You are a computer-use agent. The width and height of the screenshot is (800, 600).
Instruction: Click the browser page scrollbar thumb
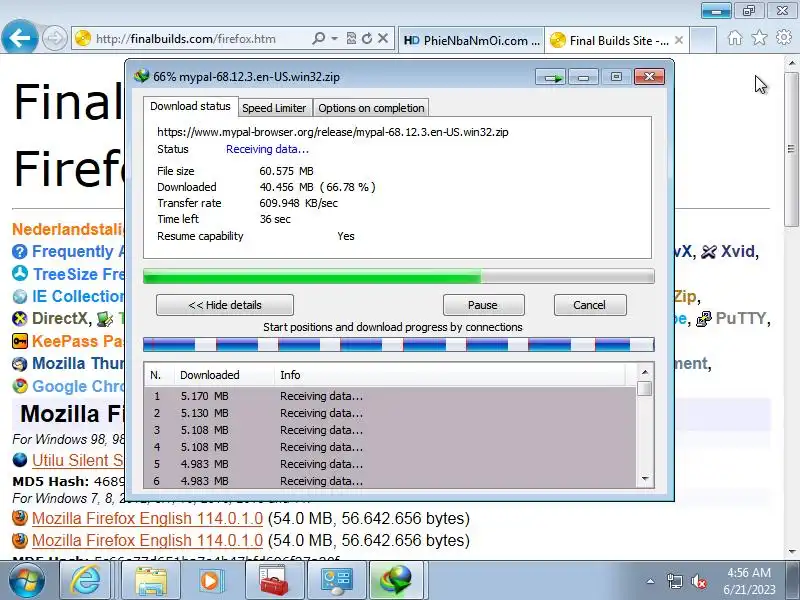click(791, 149)
